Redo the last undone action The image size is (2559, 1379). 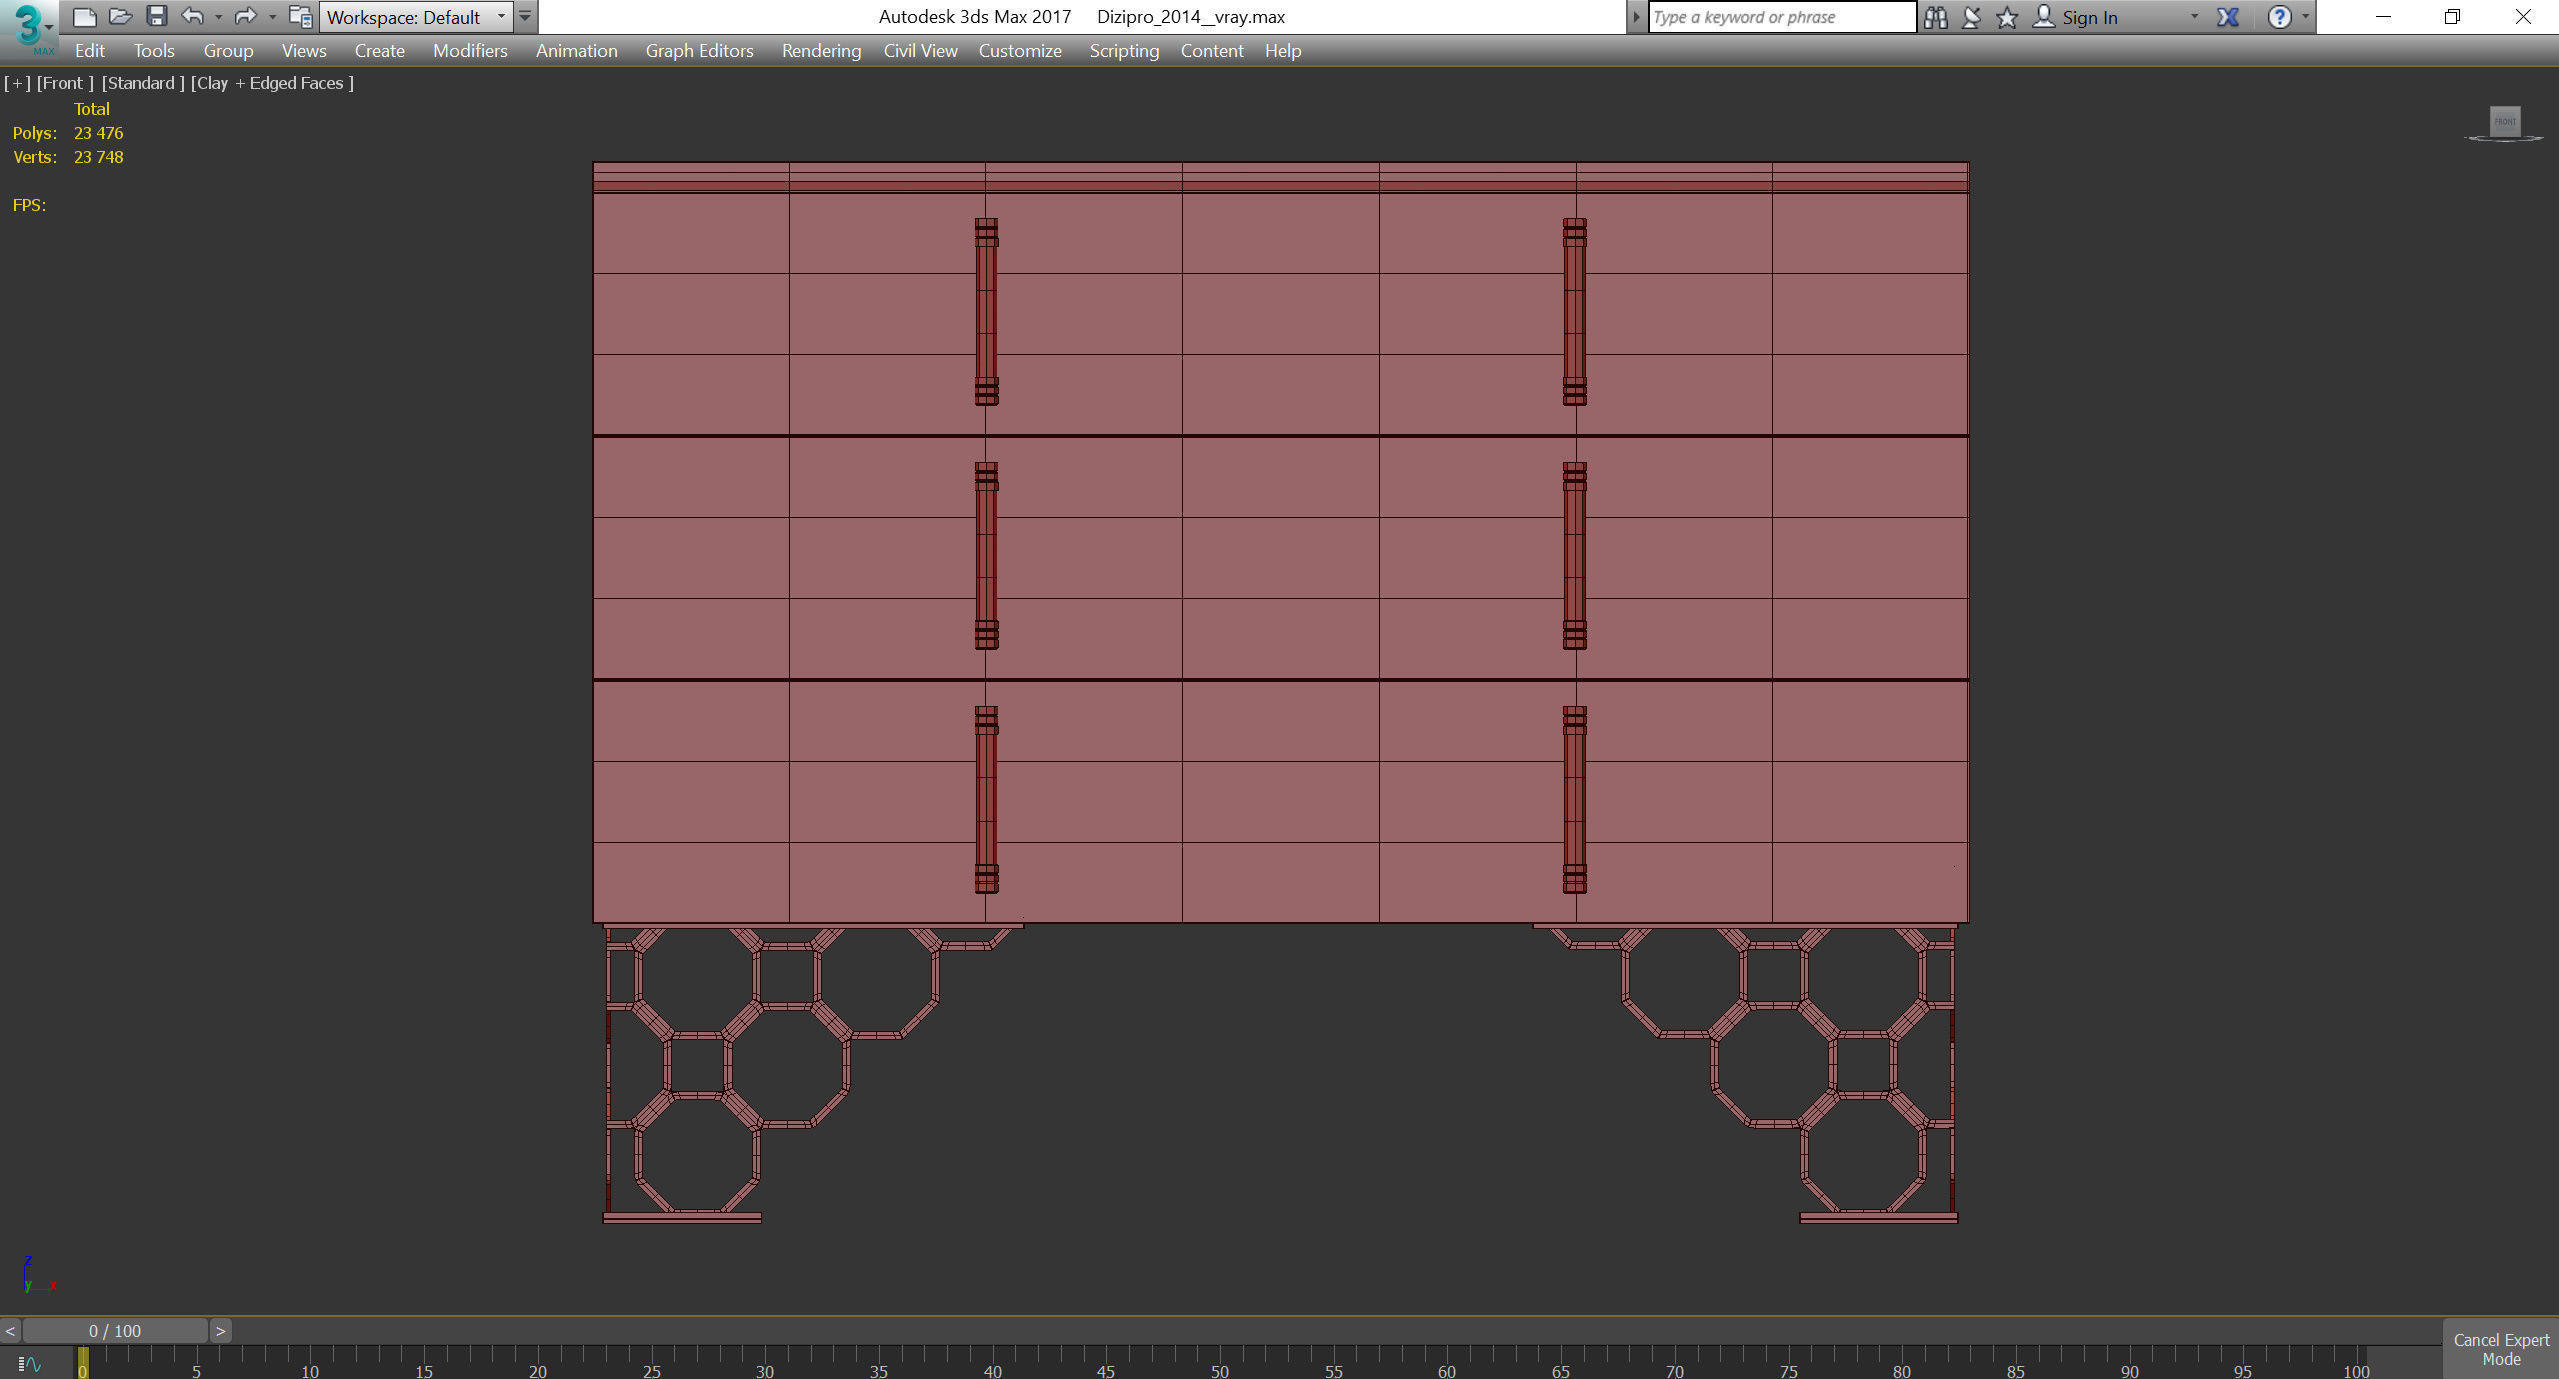[244, 16]
